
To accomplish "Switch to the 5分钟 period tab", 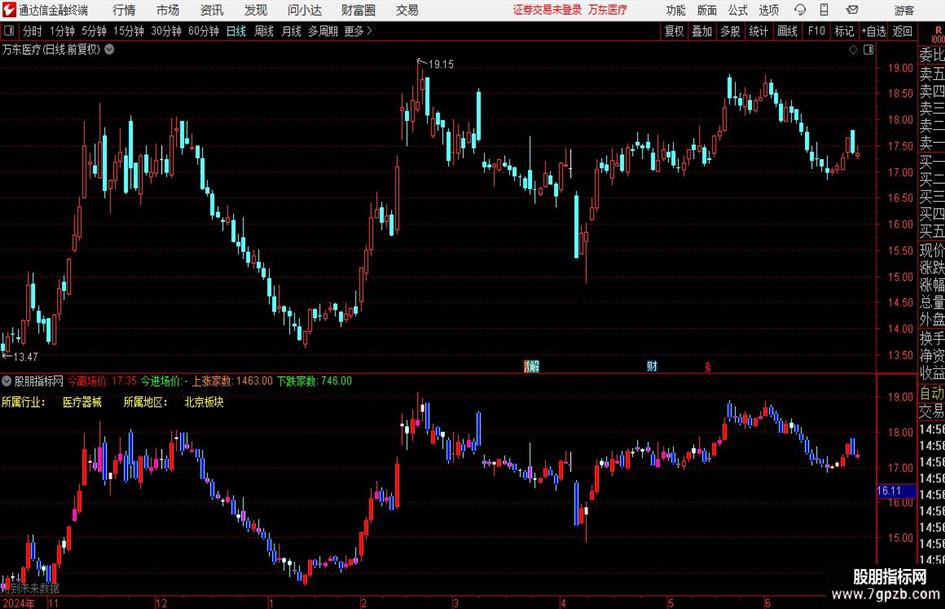I will (x=94, y=31).
